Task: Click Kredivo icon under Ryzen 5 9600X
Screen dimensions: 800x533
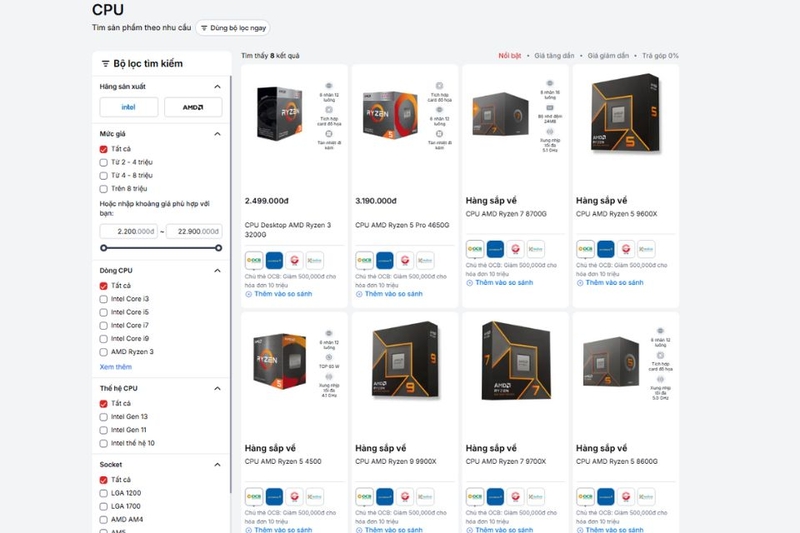Action: click(646, 249)
